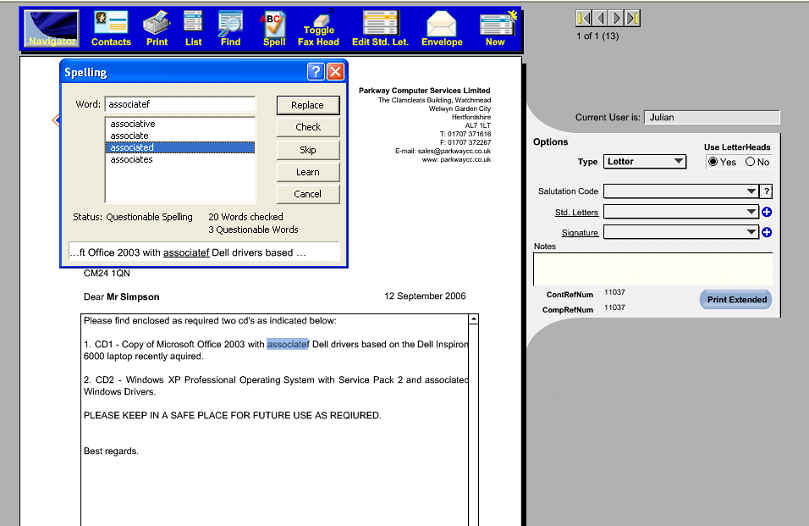Click 'Parkway Computer Services Limited' heading
Screen dimensions: 809x526
click(425, 90)
